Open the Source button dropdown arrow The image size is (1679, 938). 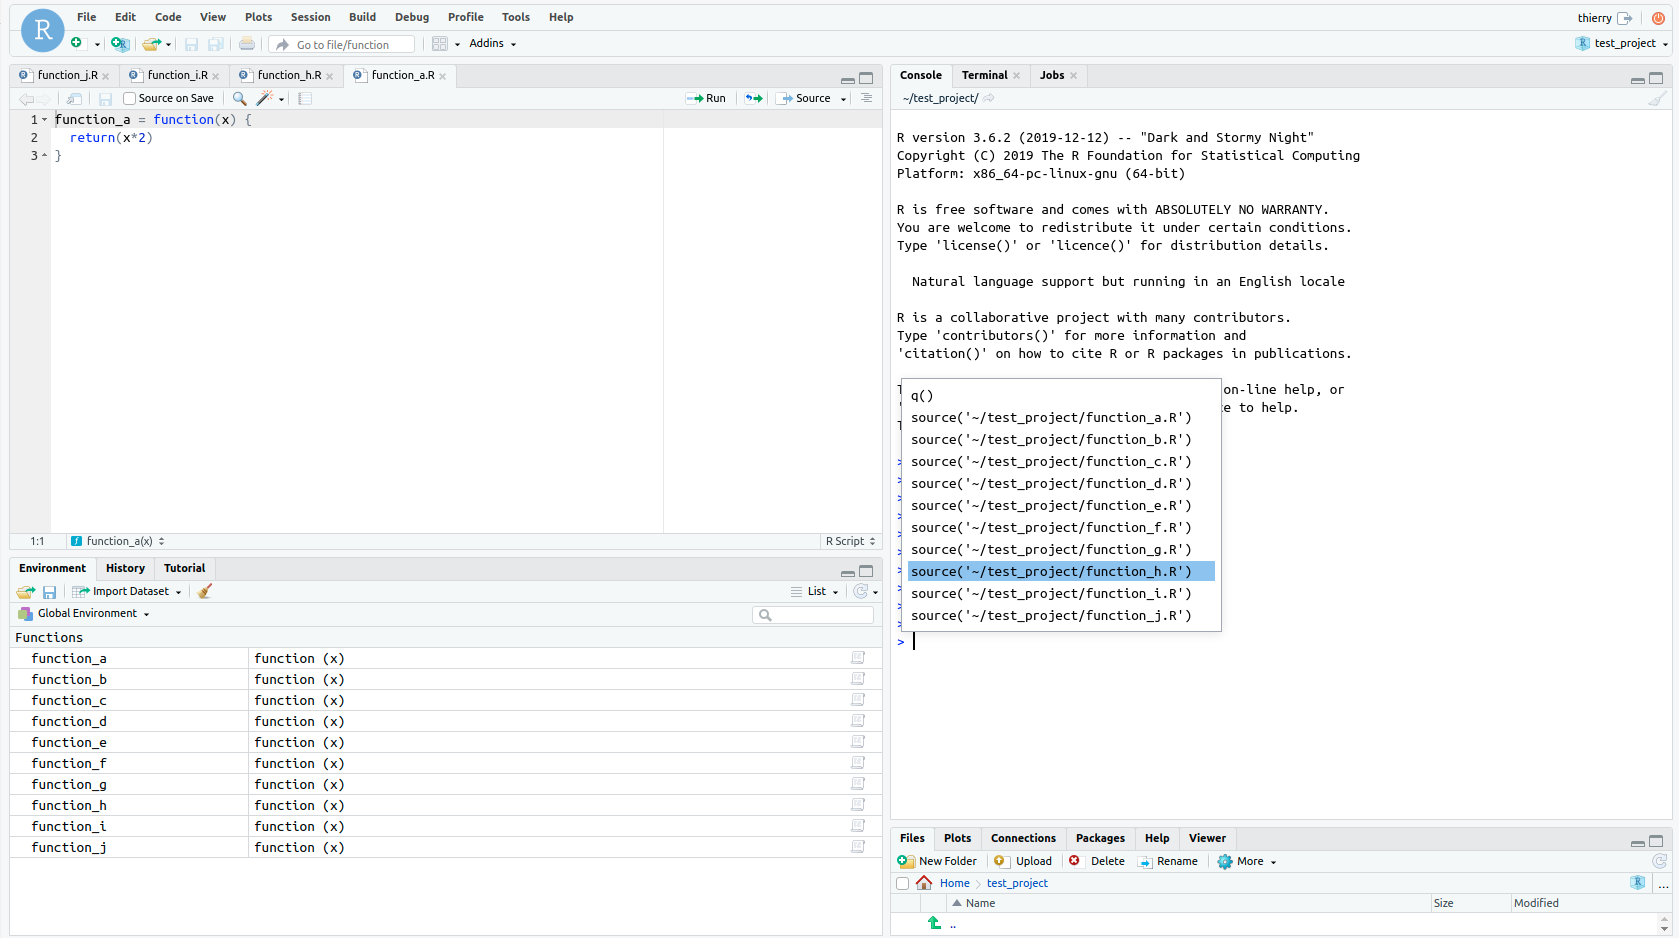pos(844,98)
